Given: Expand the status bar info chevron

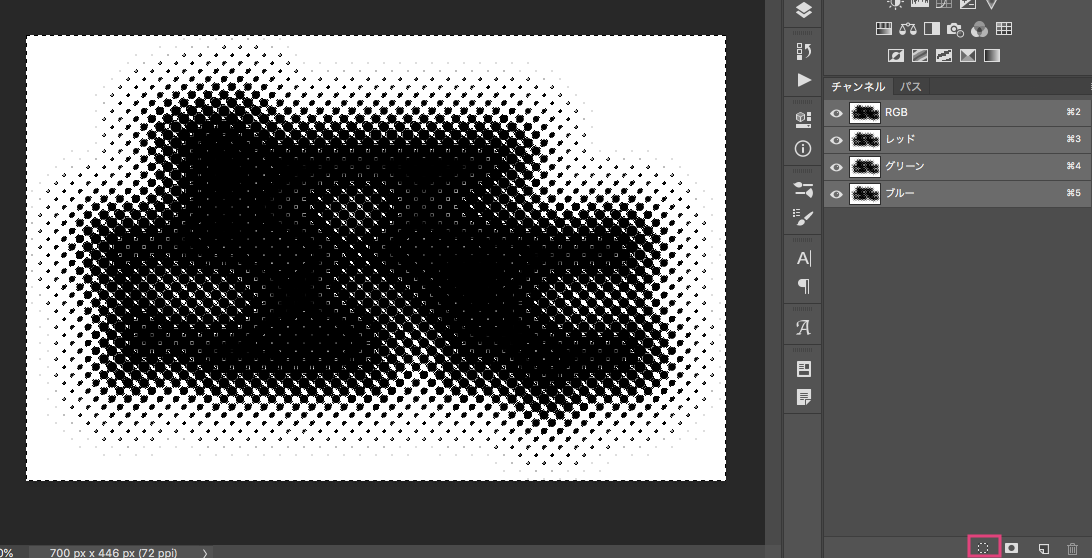Looking at the screenshot, I should pyautogui.click(x=205, y=553).
